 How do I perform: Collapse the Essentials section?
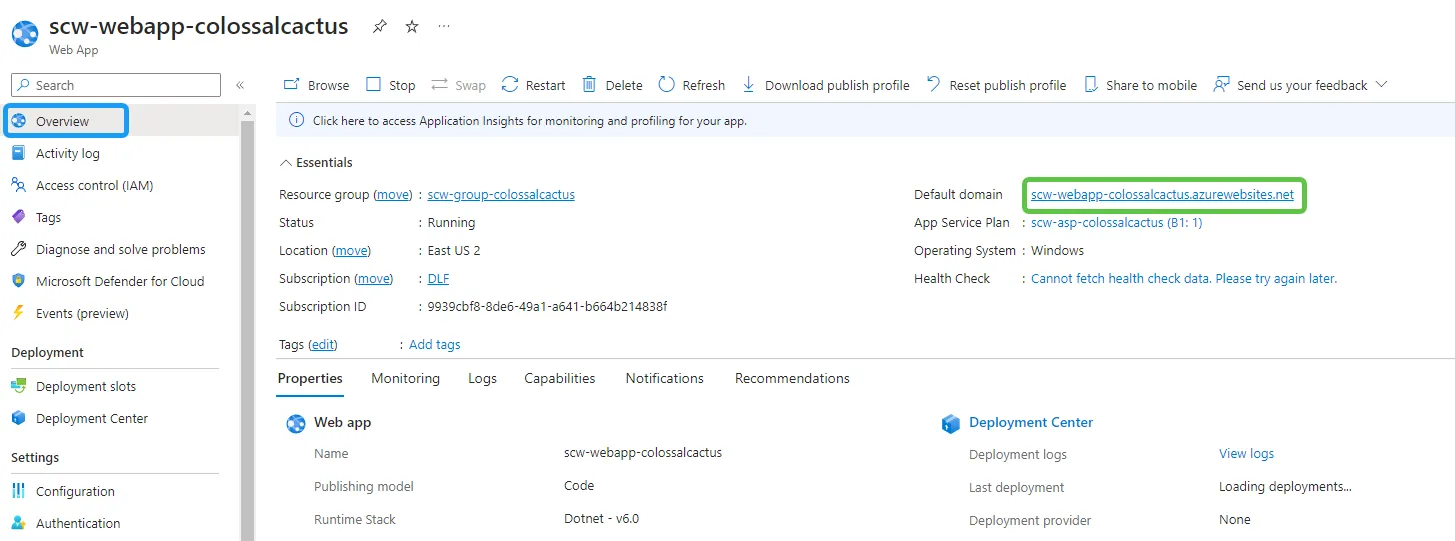[x=286, y=162]
